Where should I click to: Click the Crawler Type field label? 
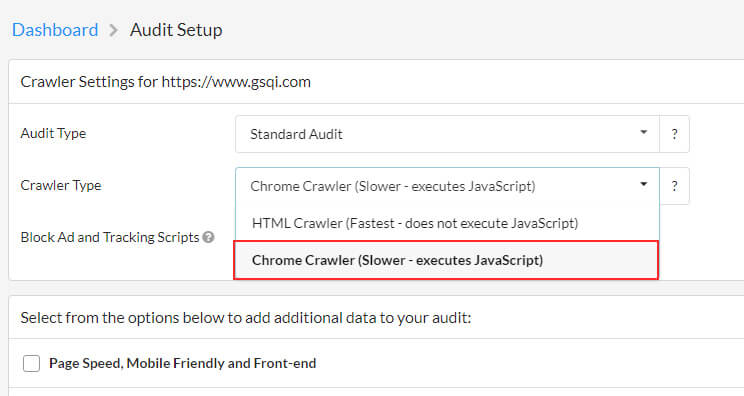[x=61, y=185]
